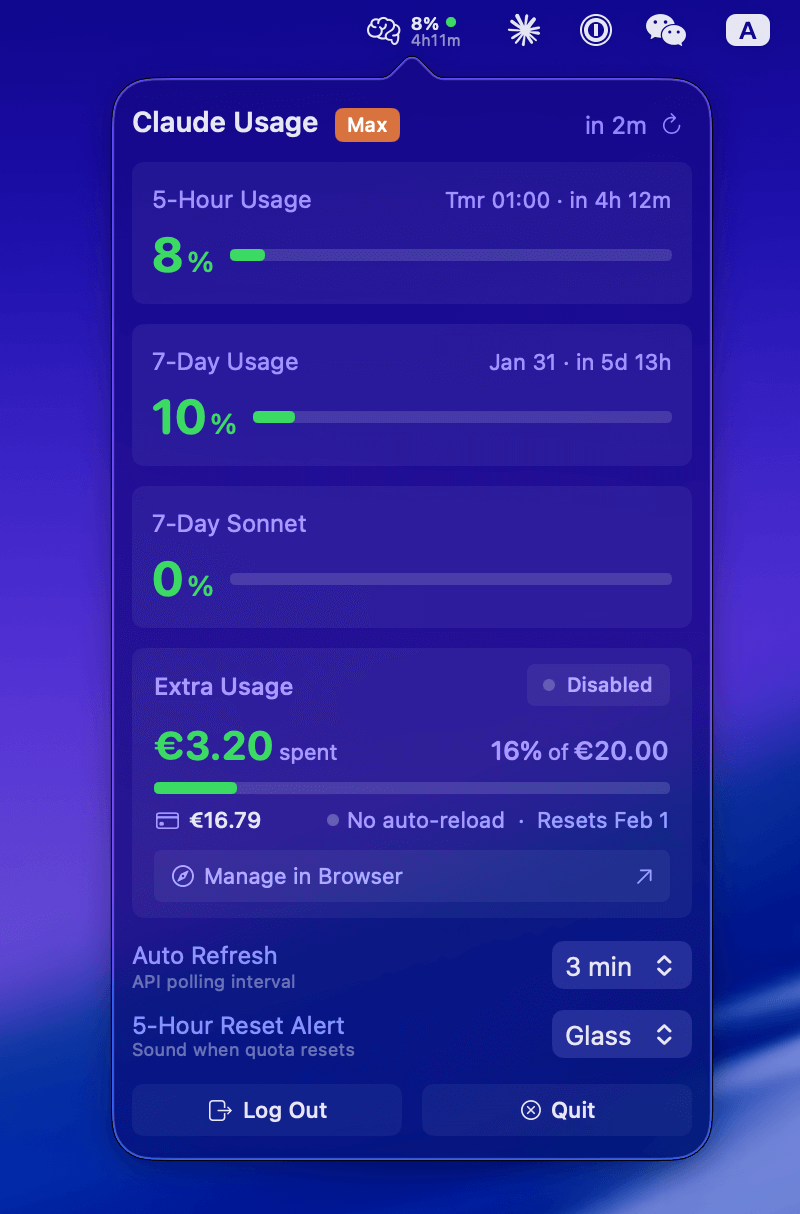Click the 5-Hour Usage progress bar
800x1214 pixels.
[450, 255]
